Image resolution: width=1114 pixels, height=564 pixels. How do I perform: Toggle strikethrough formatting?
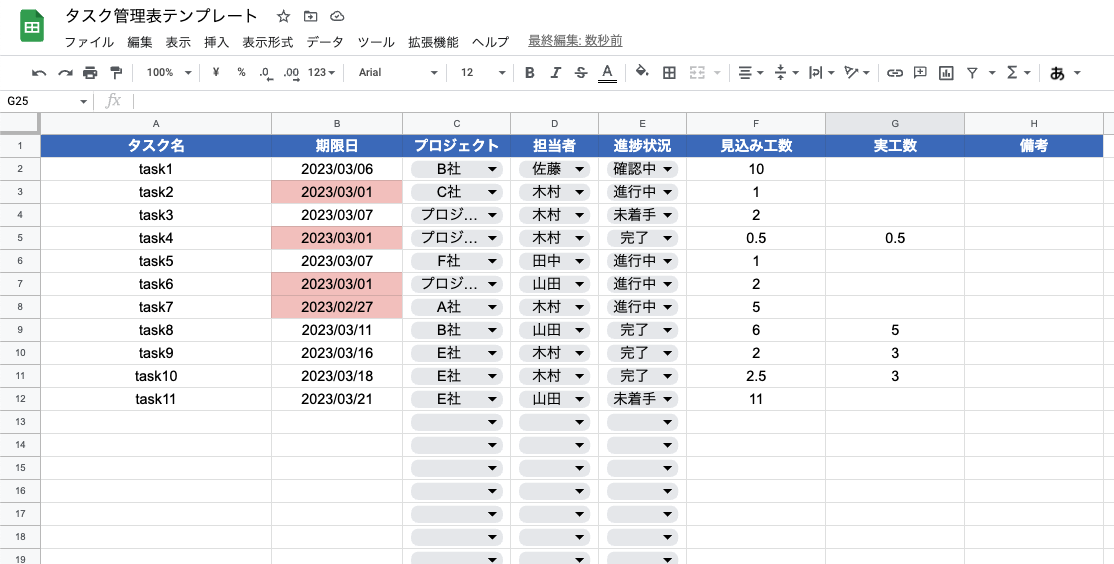point(581,73)
